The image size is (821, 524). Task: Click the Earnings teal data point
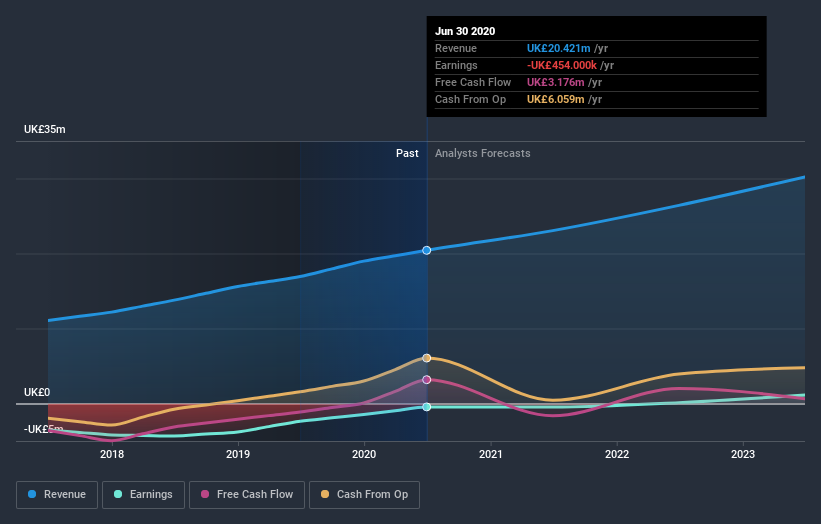click(427, 407)
